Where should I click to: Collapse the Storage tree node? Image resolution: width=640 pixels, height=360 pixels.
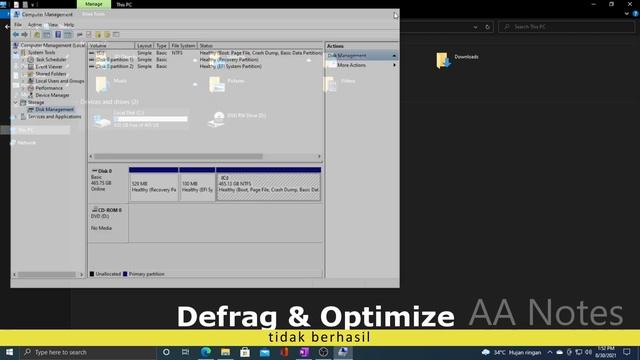[x=16, y=102]
